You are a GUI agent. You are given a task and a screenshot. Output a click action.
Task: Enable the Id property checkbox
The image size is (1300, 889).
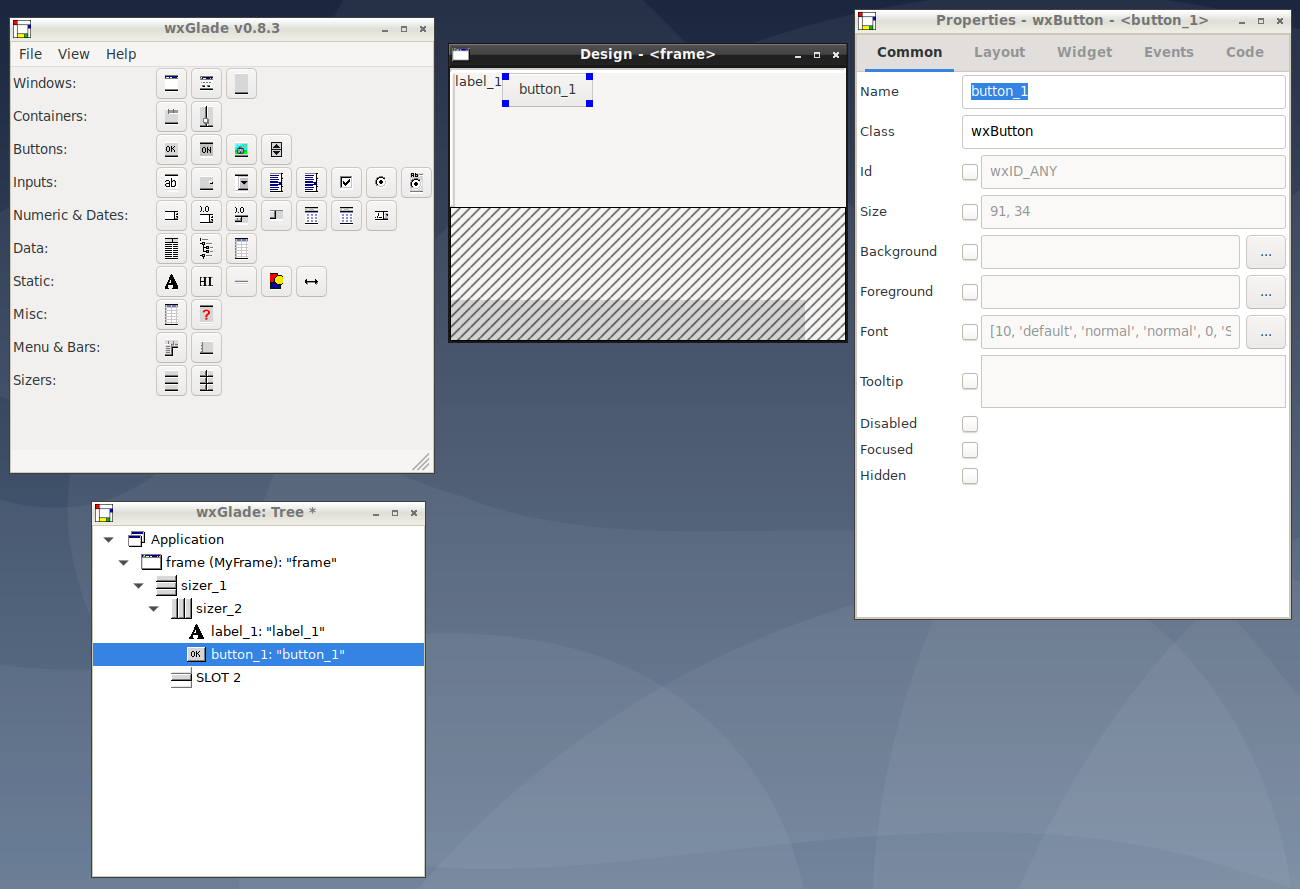click(x=970, y=172)
